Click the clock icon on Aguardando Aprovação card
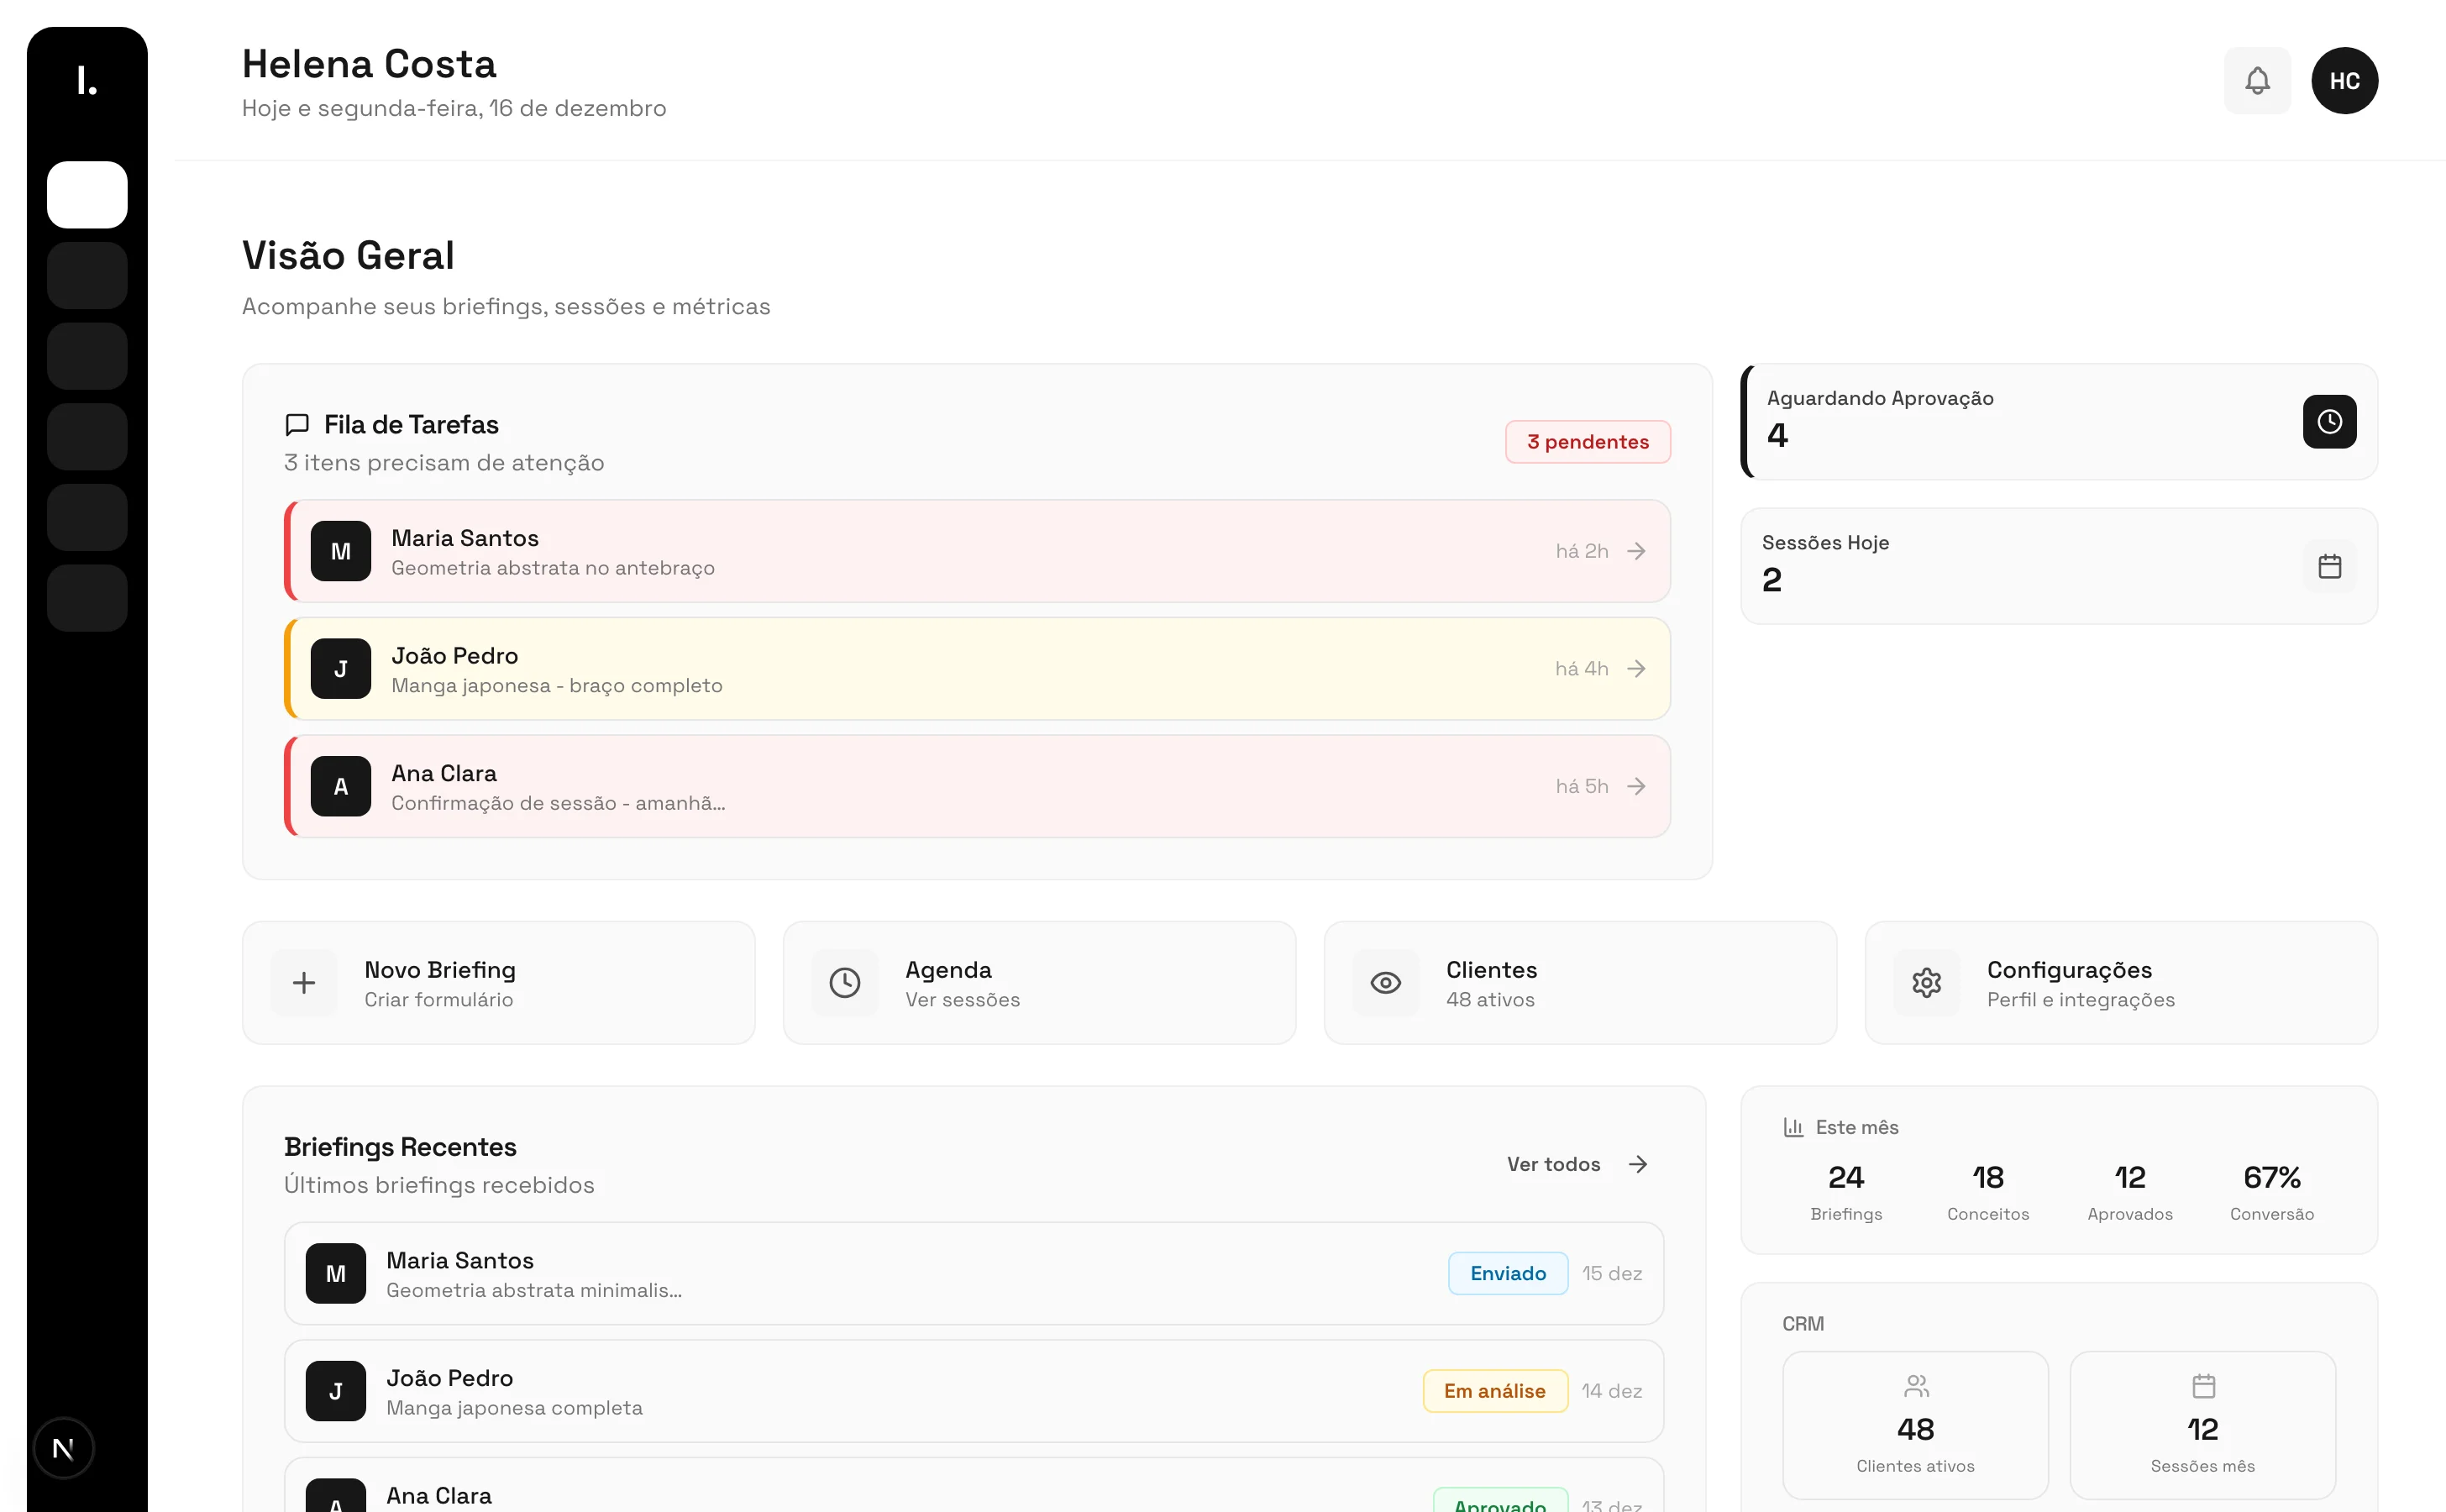Image resolution: width=2446 pixels, height=1512 pixels. coord(2329,421)
